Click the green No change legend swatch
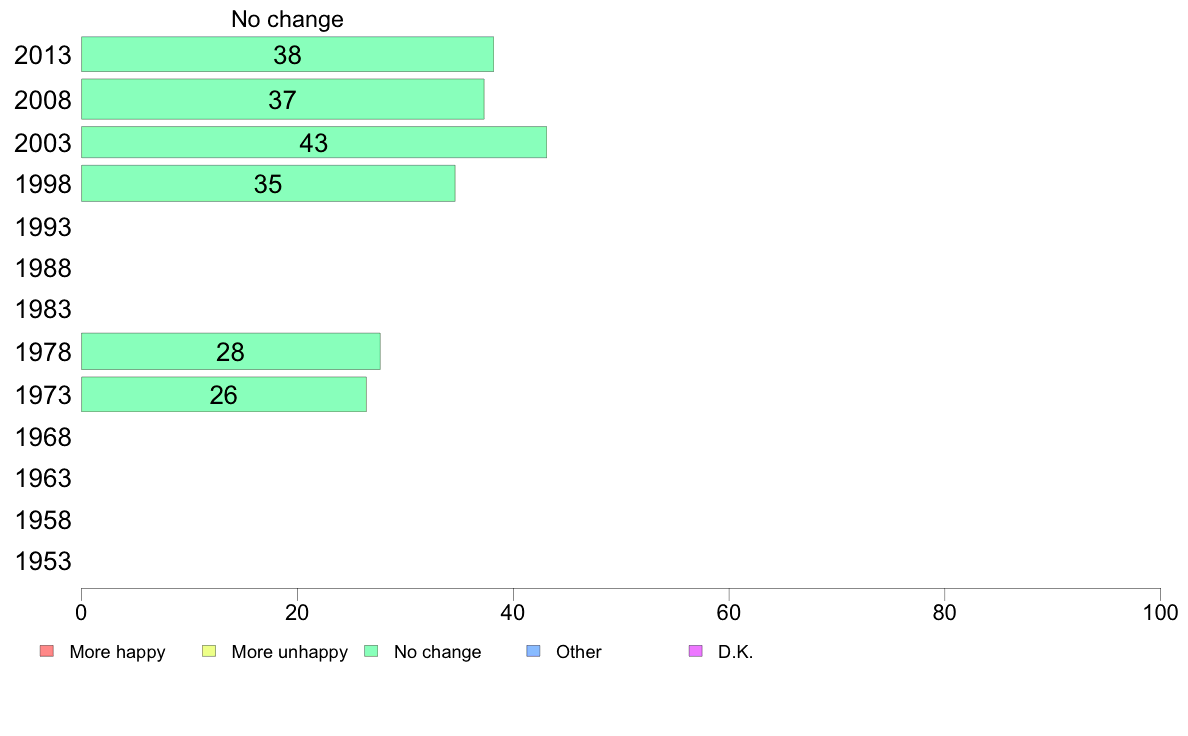This screenshot has height=736, width=1188. pyautogui.click(x=371, y=651)
